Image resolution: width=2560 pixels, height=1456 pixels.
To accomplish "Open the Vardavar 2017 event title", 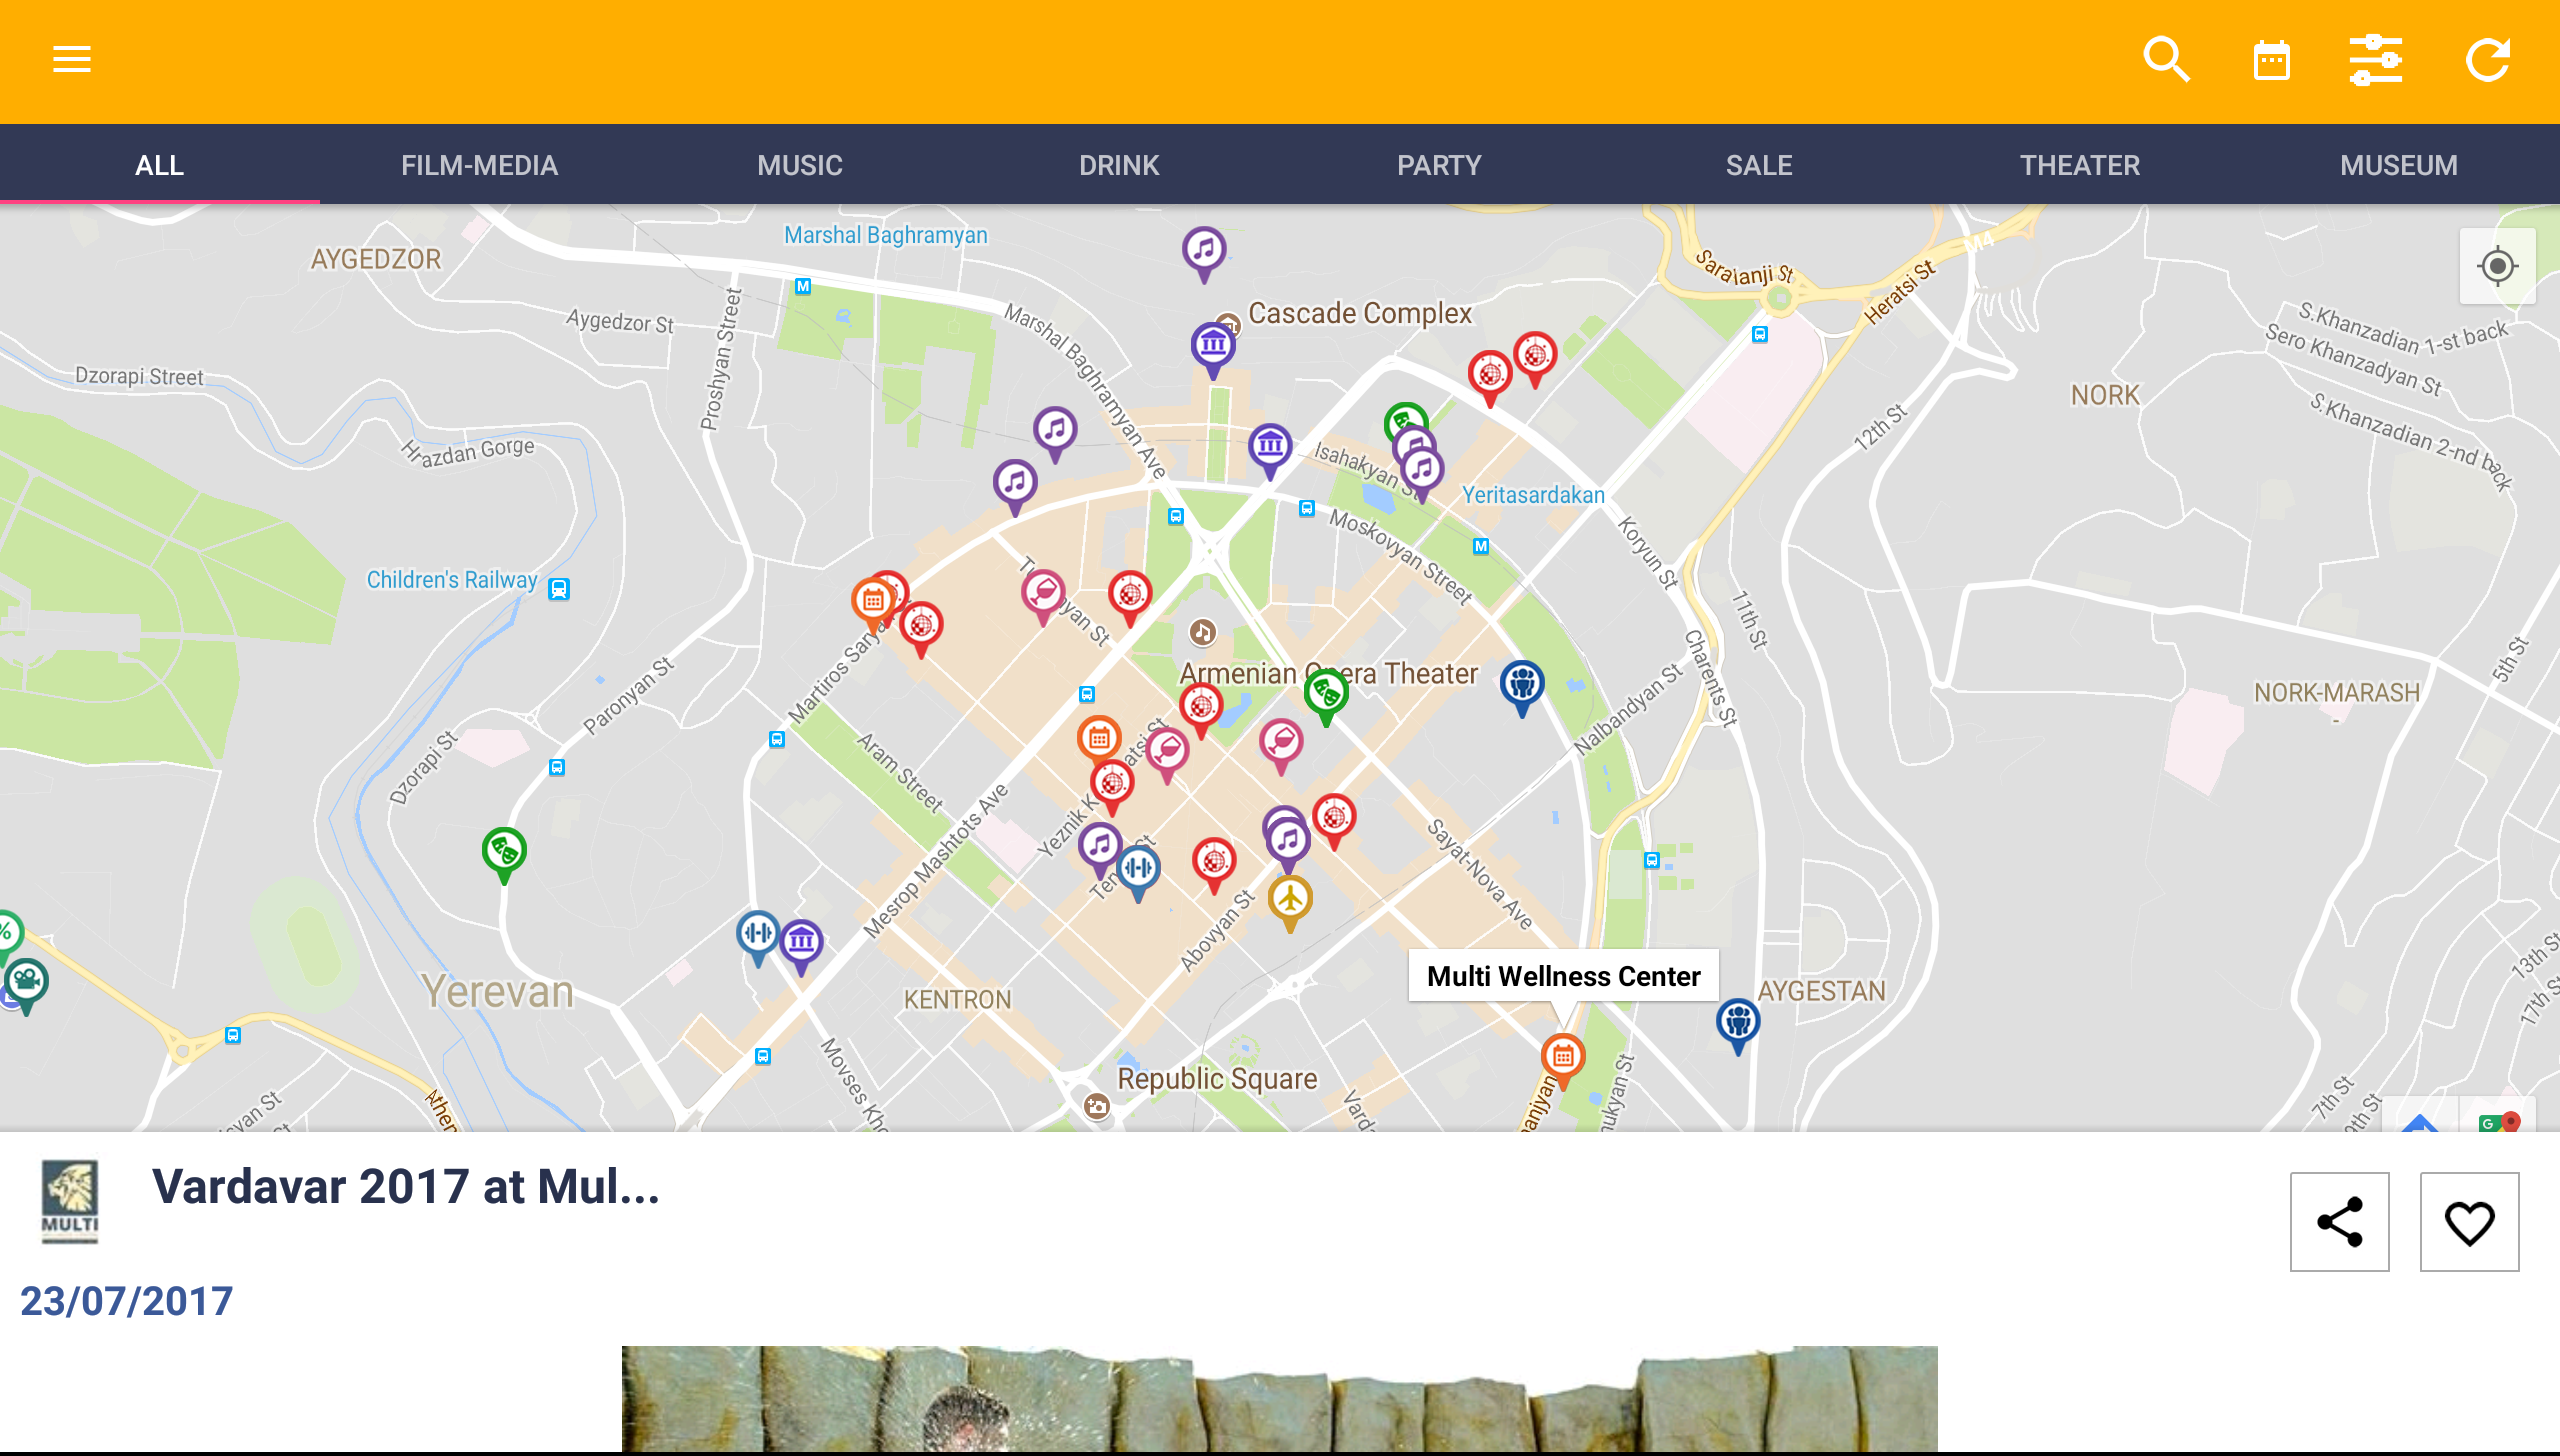I will point(405,1187).
